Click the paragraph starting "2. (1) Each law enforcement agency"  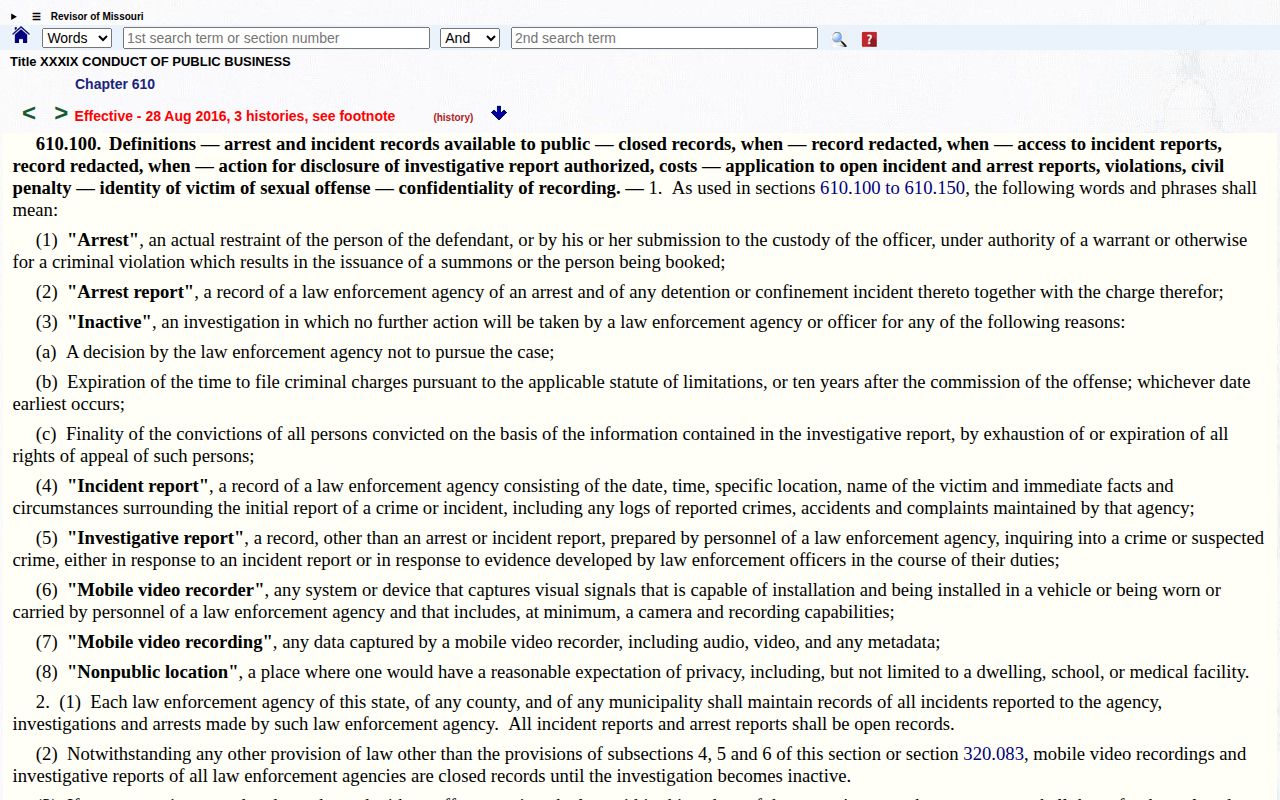[587, 713]
